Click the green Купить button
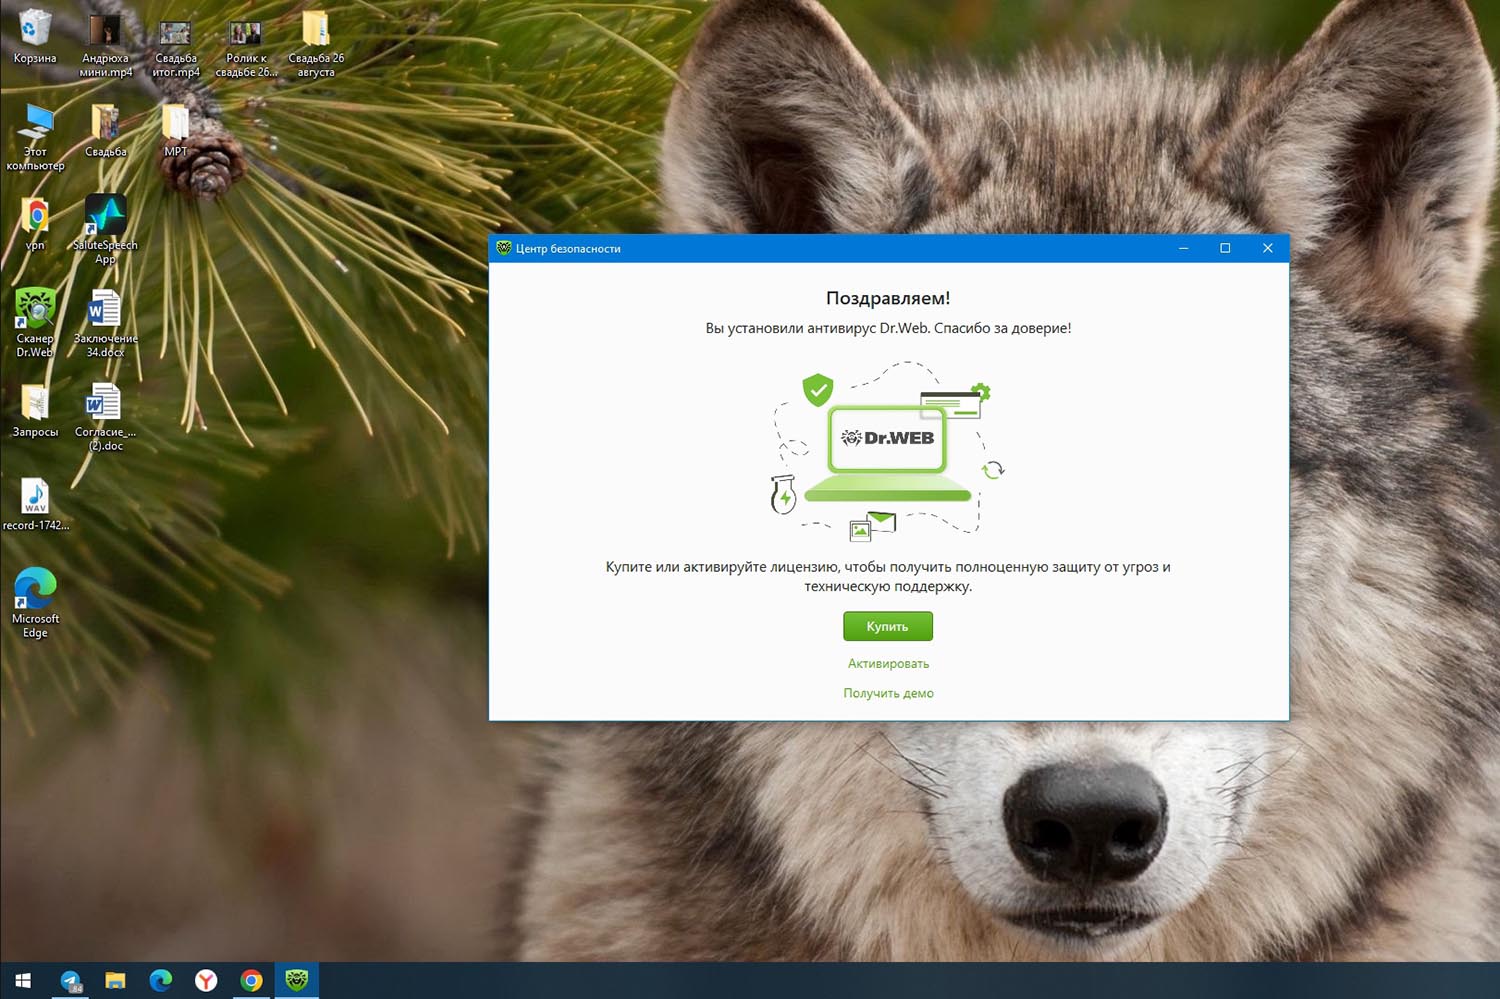The width and height of the screenshot is (1500, 999). (887, 626)
